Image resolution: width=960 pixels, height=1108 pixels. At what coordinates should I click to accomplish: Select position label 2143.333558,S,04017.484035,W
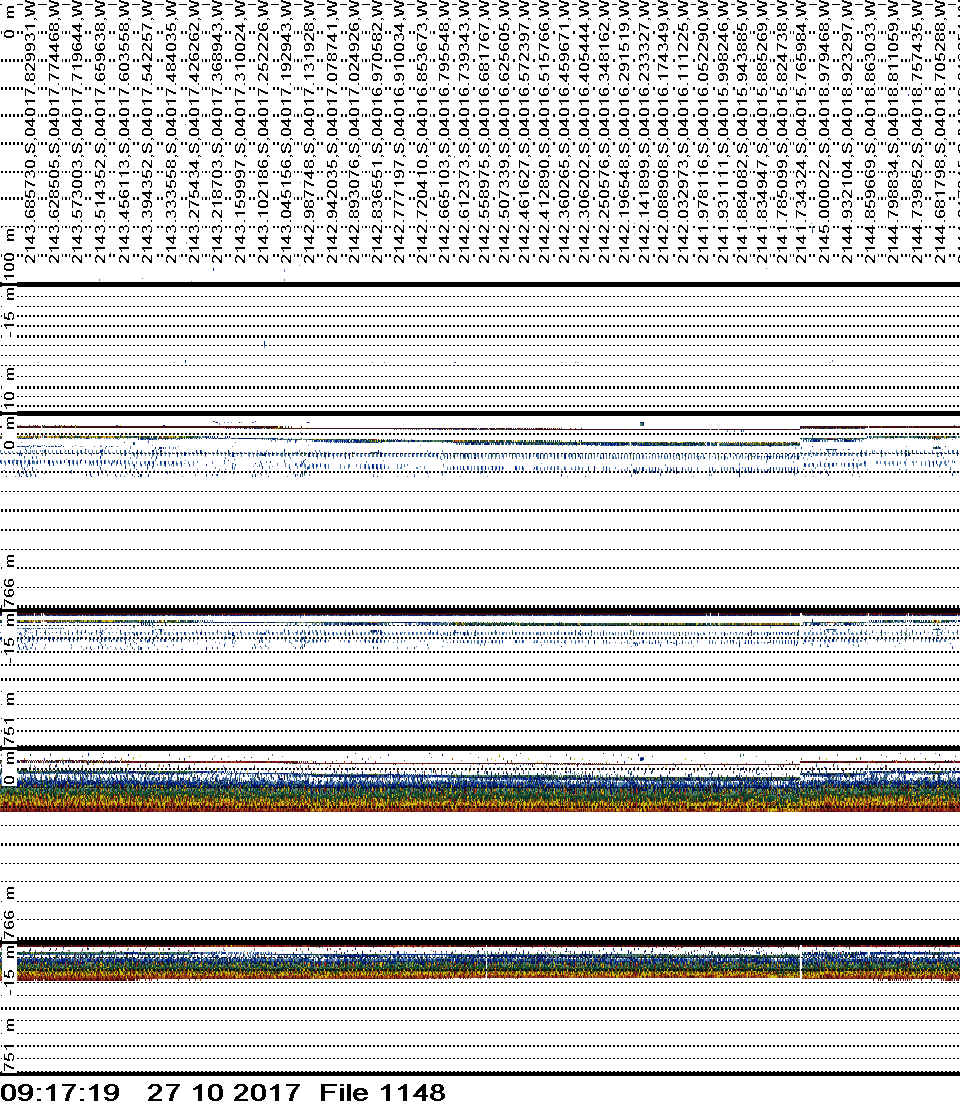click(170, 131)
